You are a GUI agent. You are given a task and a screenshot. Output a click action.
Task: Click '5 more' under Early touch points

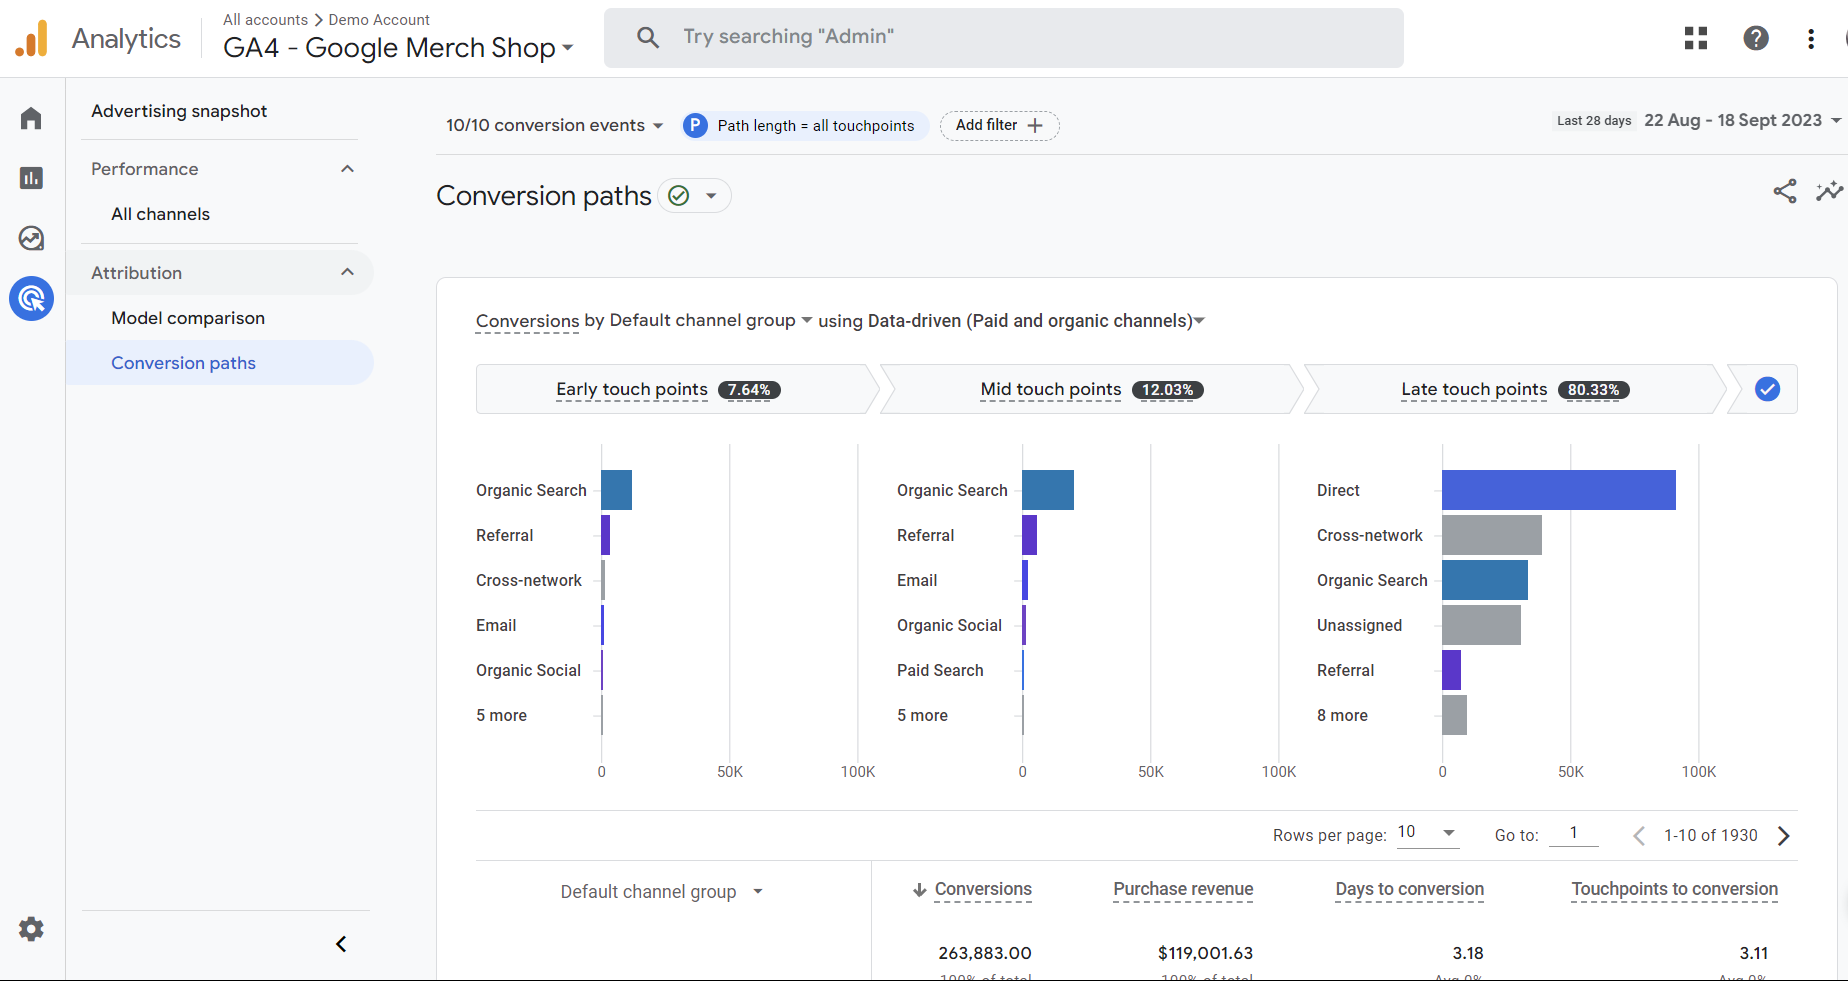(501, 716)
